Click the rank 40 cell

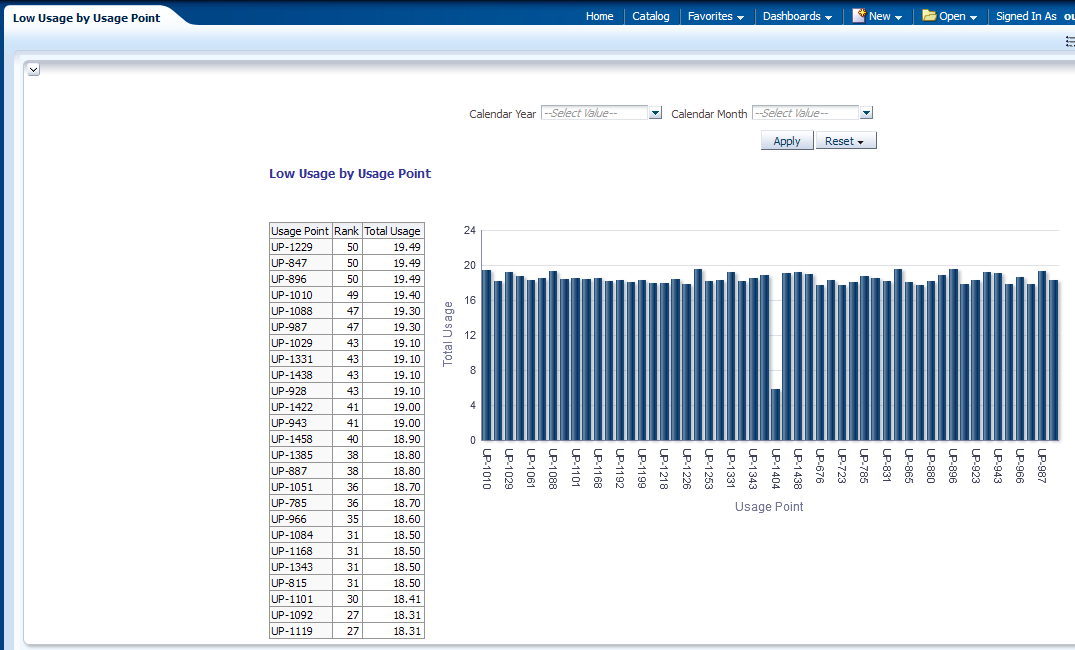tap(347, 439)
